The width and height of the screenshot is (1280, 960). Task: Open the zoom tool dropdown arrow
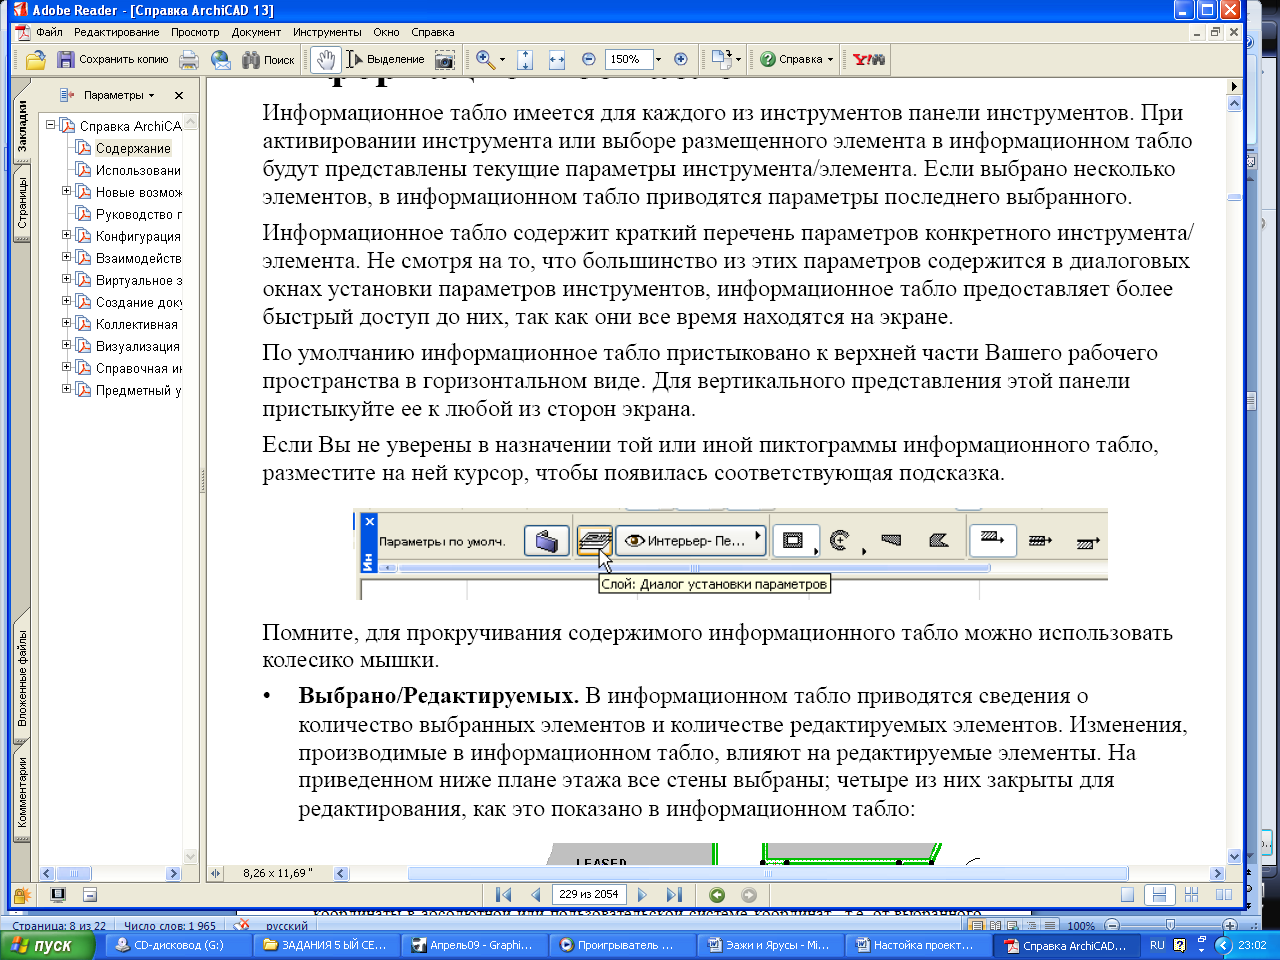[502, 60]
